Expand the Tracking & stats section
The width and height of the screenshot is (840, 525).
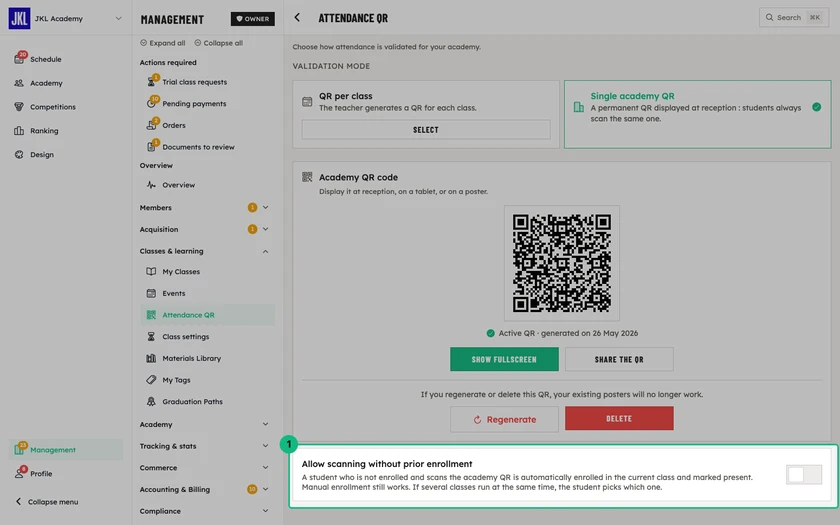point(265,446)
